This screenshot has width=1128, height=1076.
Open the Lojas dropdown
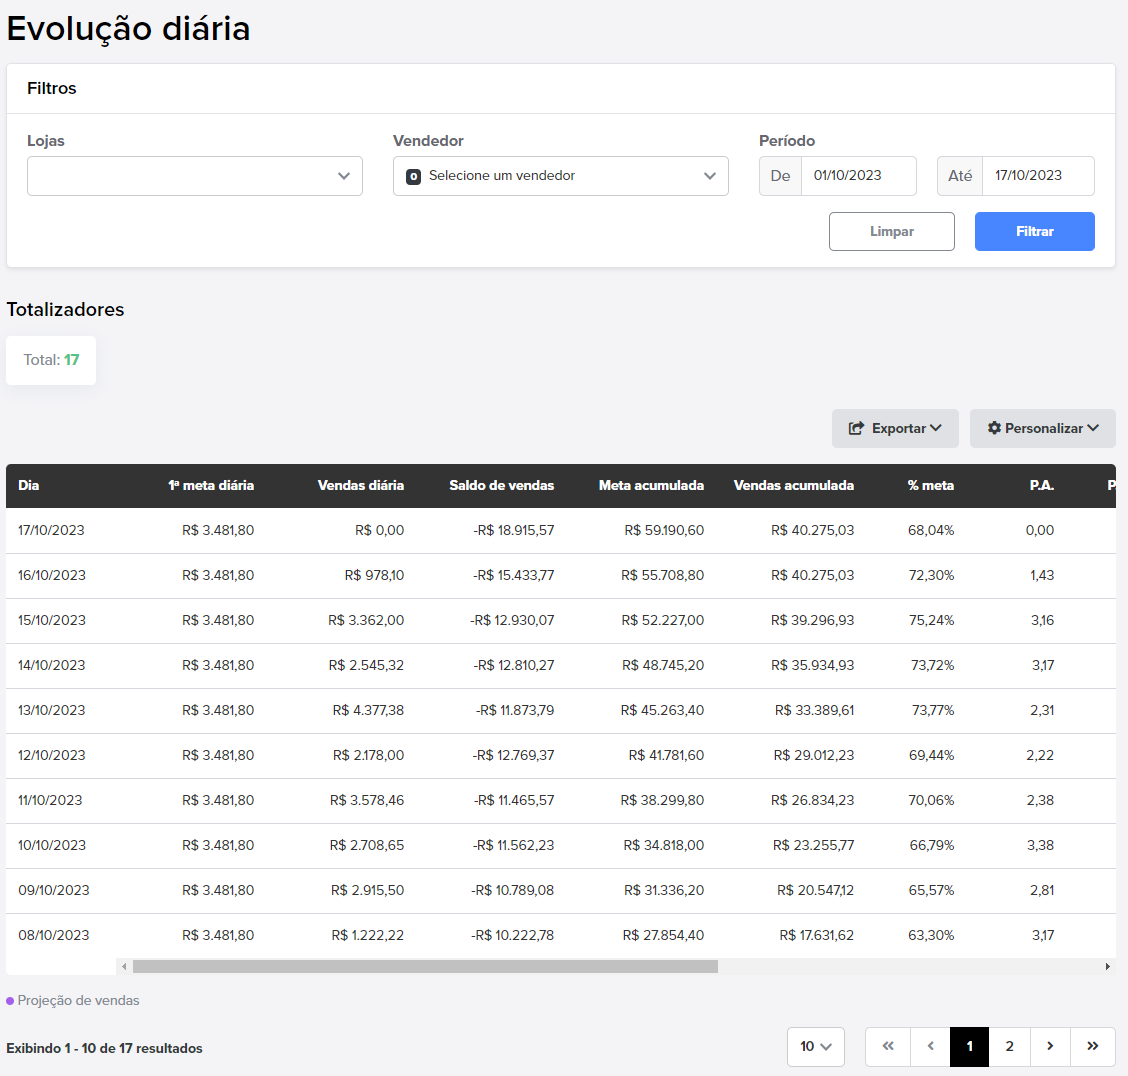click(194, 176)
